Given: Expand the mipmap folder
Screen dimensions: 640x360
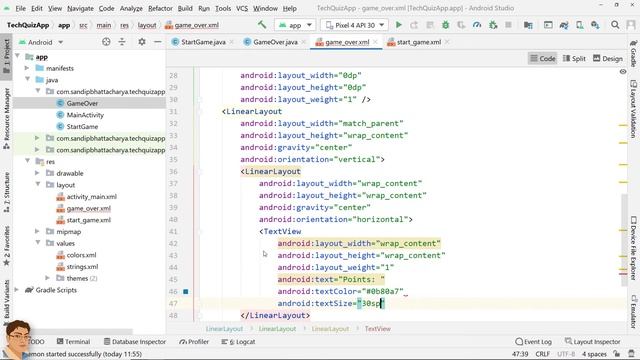Looking at the screenshot, I should (x=37, y=231).
